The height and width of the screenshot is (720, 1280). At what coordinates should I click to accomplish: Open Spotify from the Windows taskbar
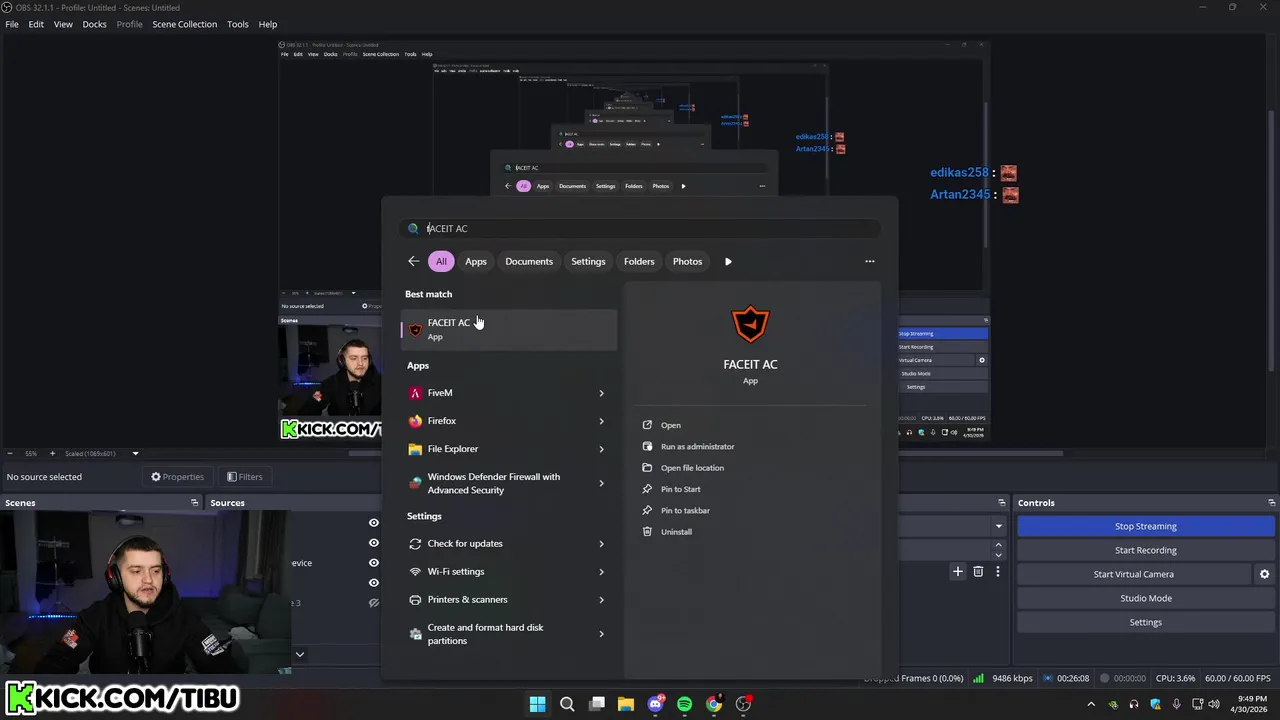(x=684, y=704)
